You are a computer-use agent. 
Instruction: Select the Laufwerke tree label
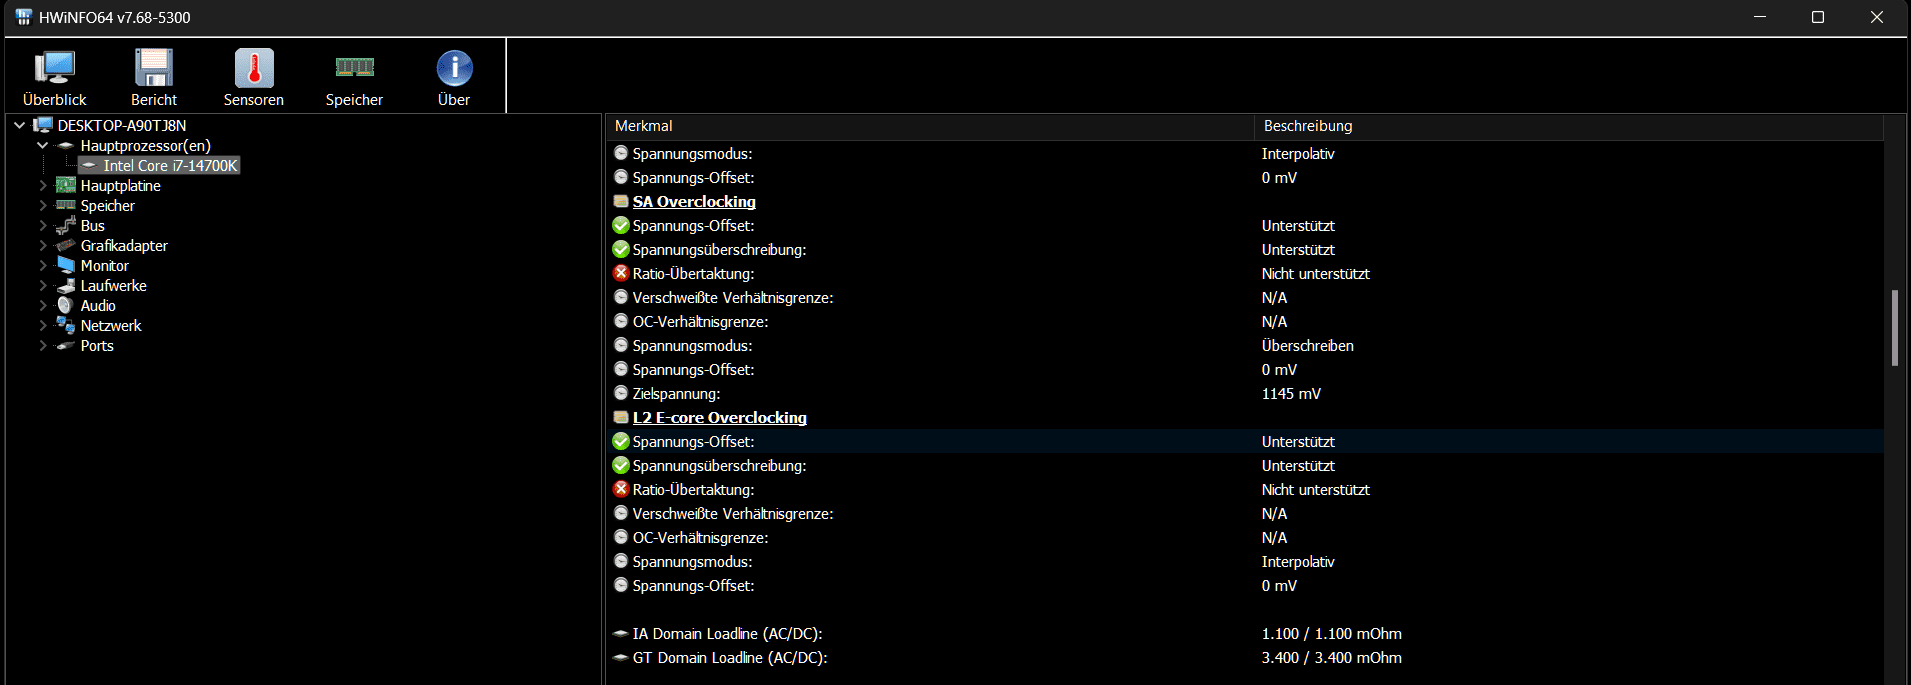[113, 285]
